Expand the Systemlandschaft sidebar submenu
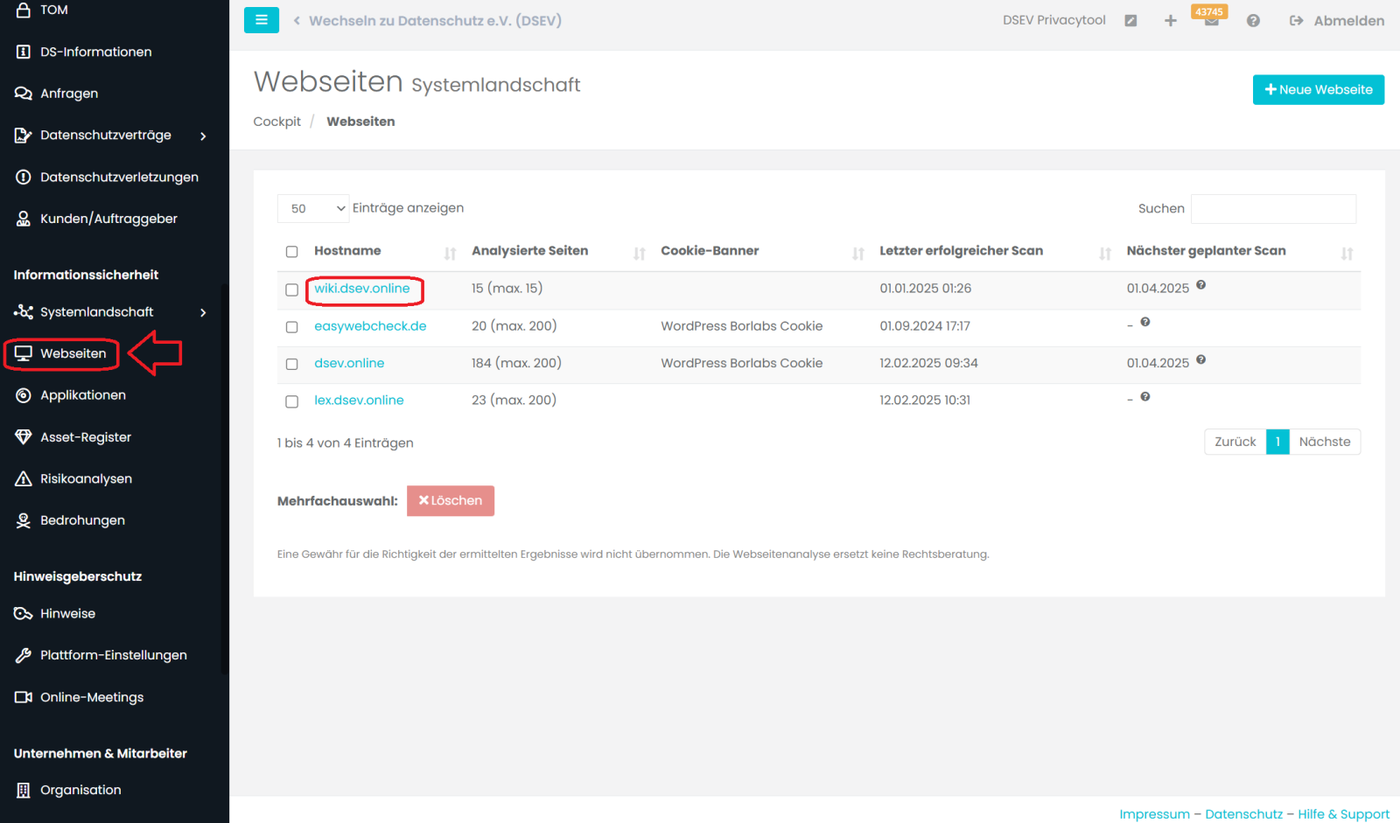1400x823 pixels. [203, 313]
